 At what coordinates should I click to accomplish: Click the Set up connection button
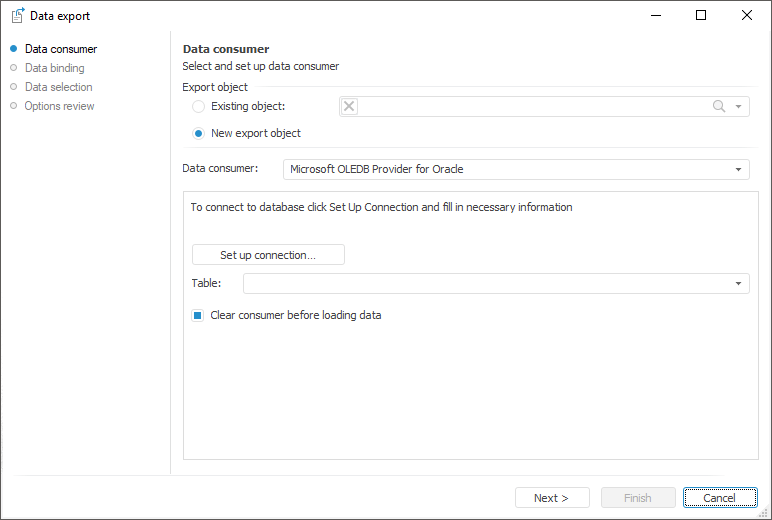(268, 255)
